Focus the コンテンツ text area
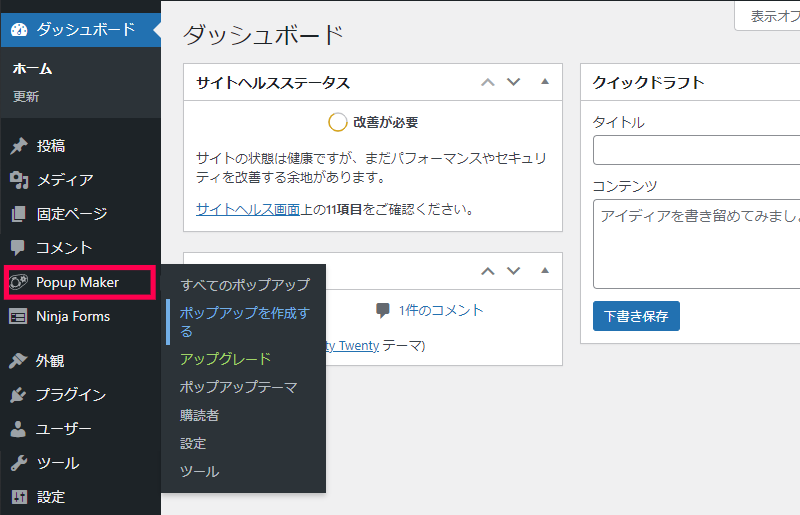 696,244
